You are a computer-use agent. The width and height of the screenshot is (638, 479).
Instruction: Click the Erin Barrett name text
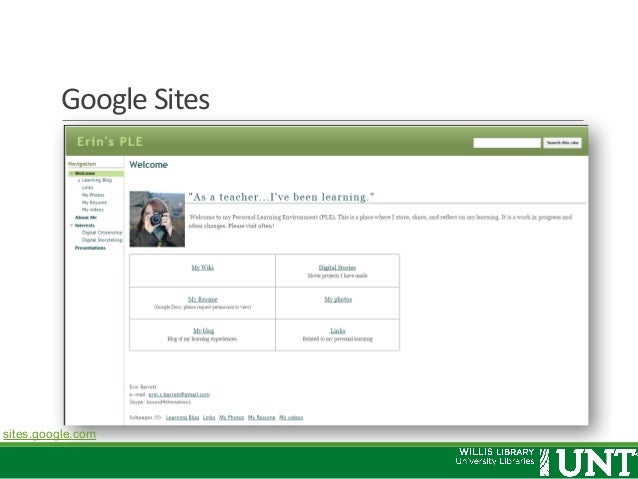click(x=143, y=387)
